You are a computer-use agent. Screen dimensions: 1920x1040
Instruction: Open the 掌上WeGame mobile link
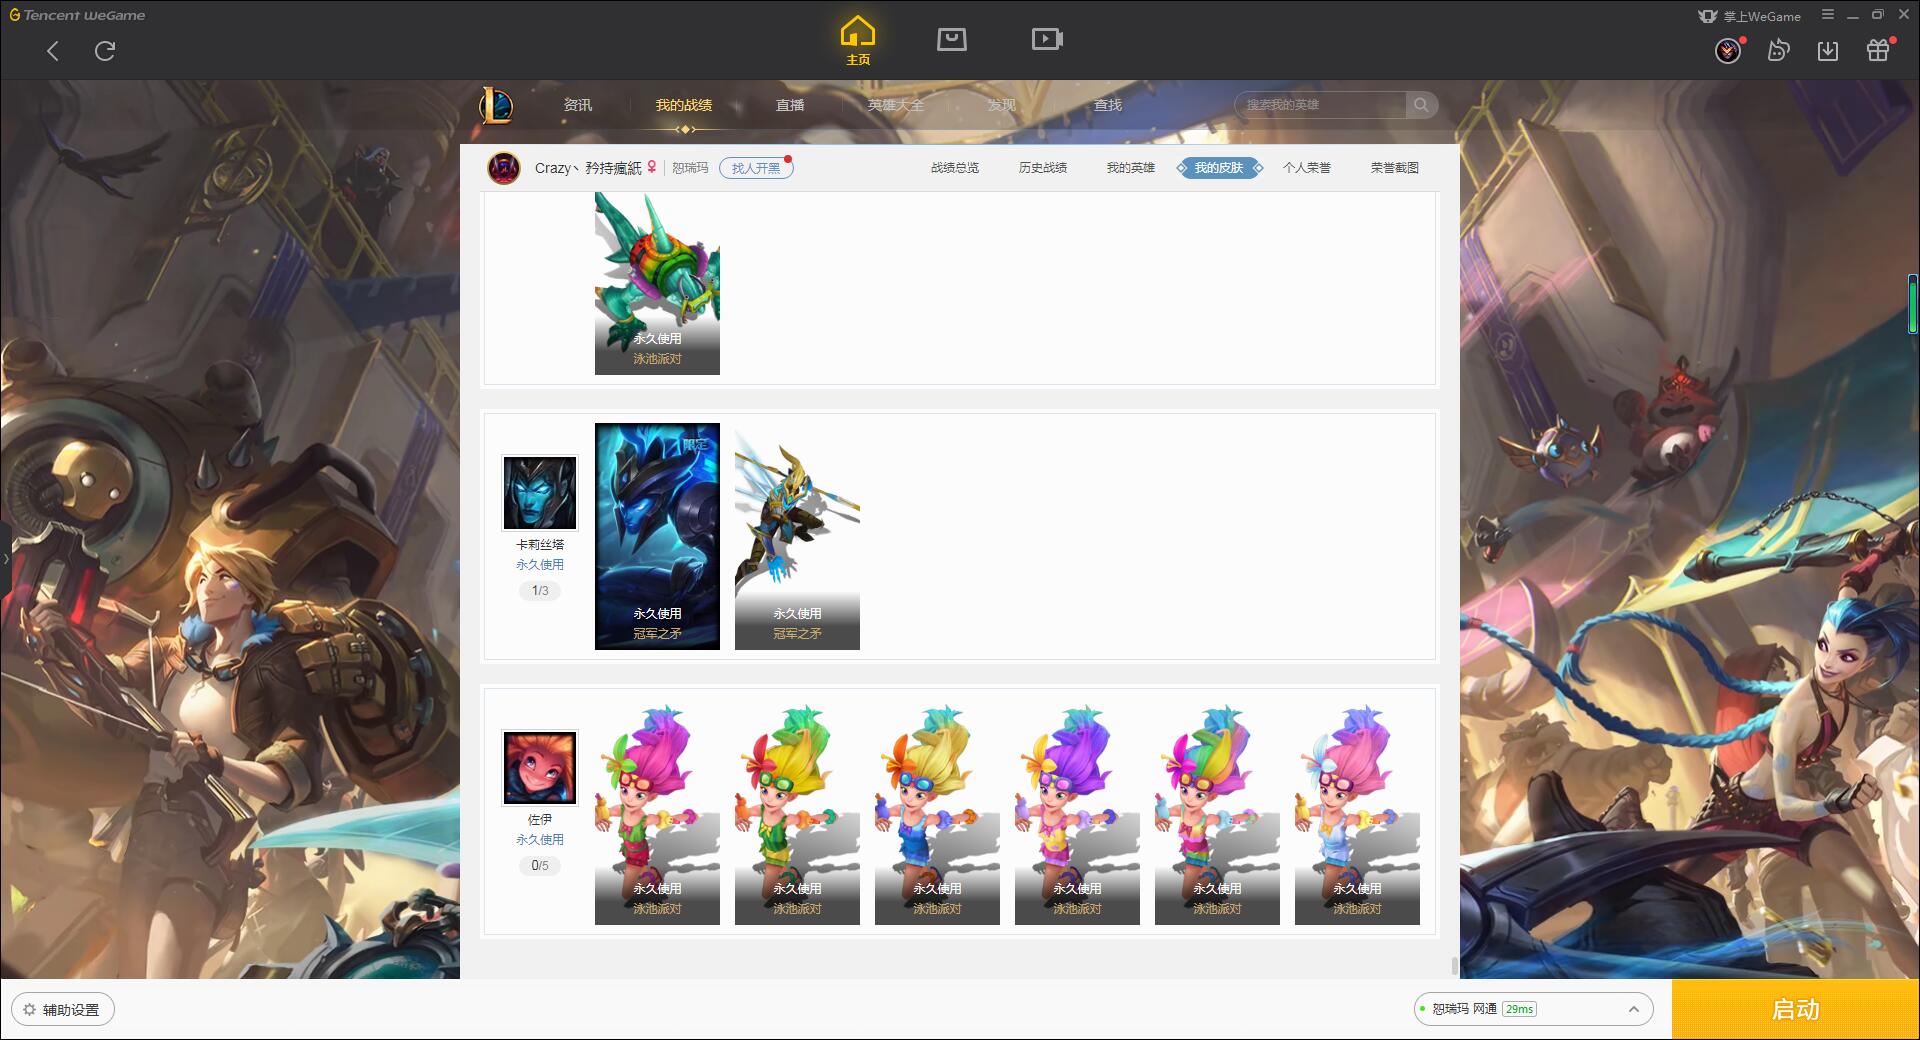click(1749, 16)
